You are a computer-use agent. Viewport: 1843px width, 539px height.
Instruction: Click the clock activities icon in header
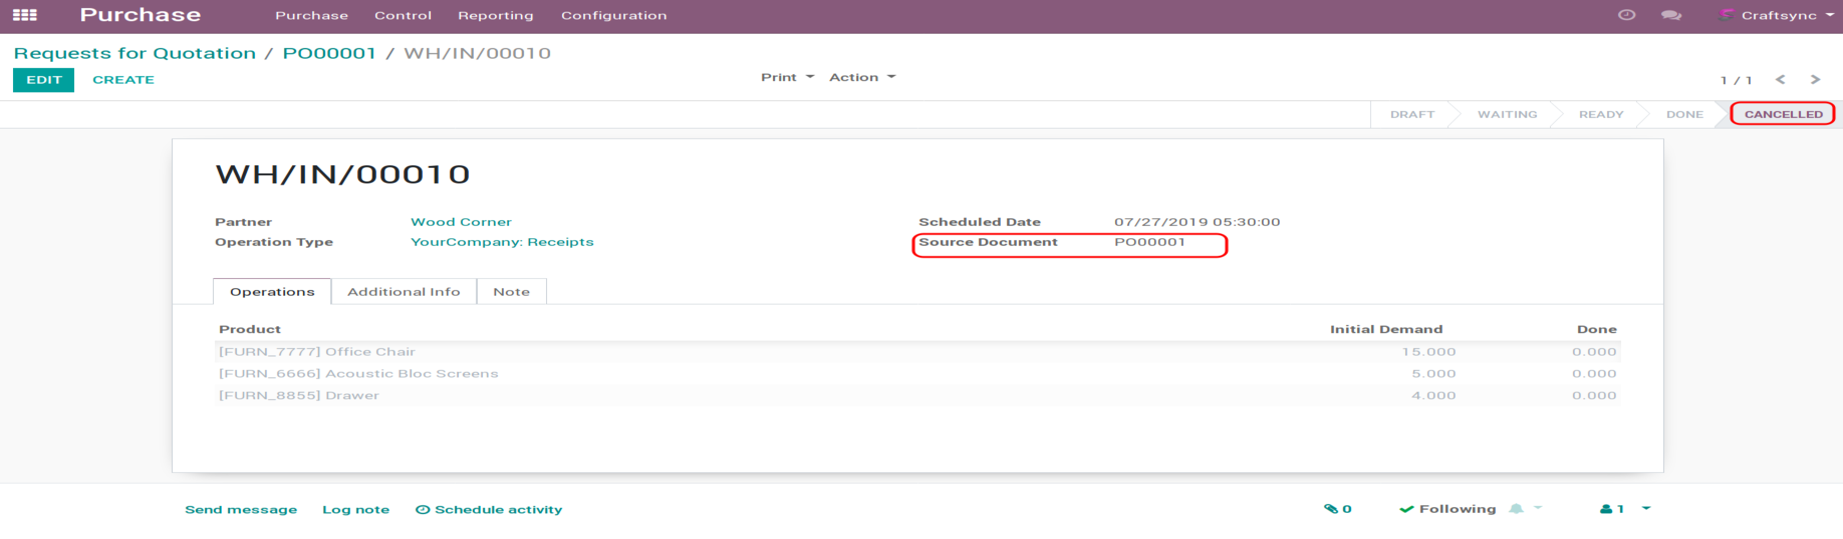(1626, 15)
